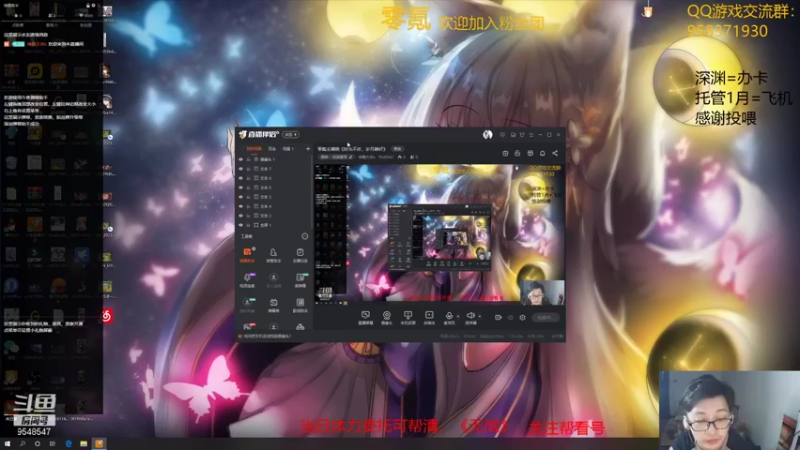This screenshot has width=800, height=450.
Task: Mute the speaker in the bottom toolbar
Action: point(470,317)
